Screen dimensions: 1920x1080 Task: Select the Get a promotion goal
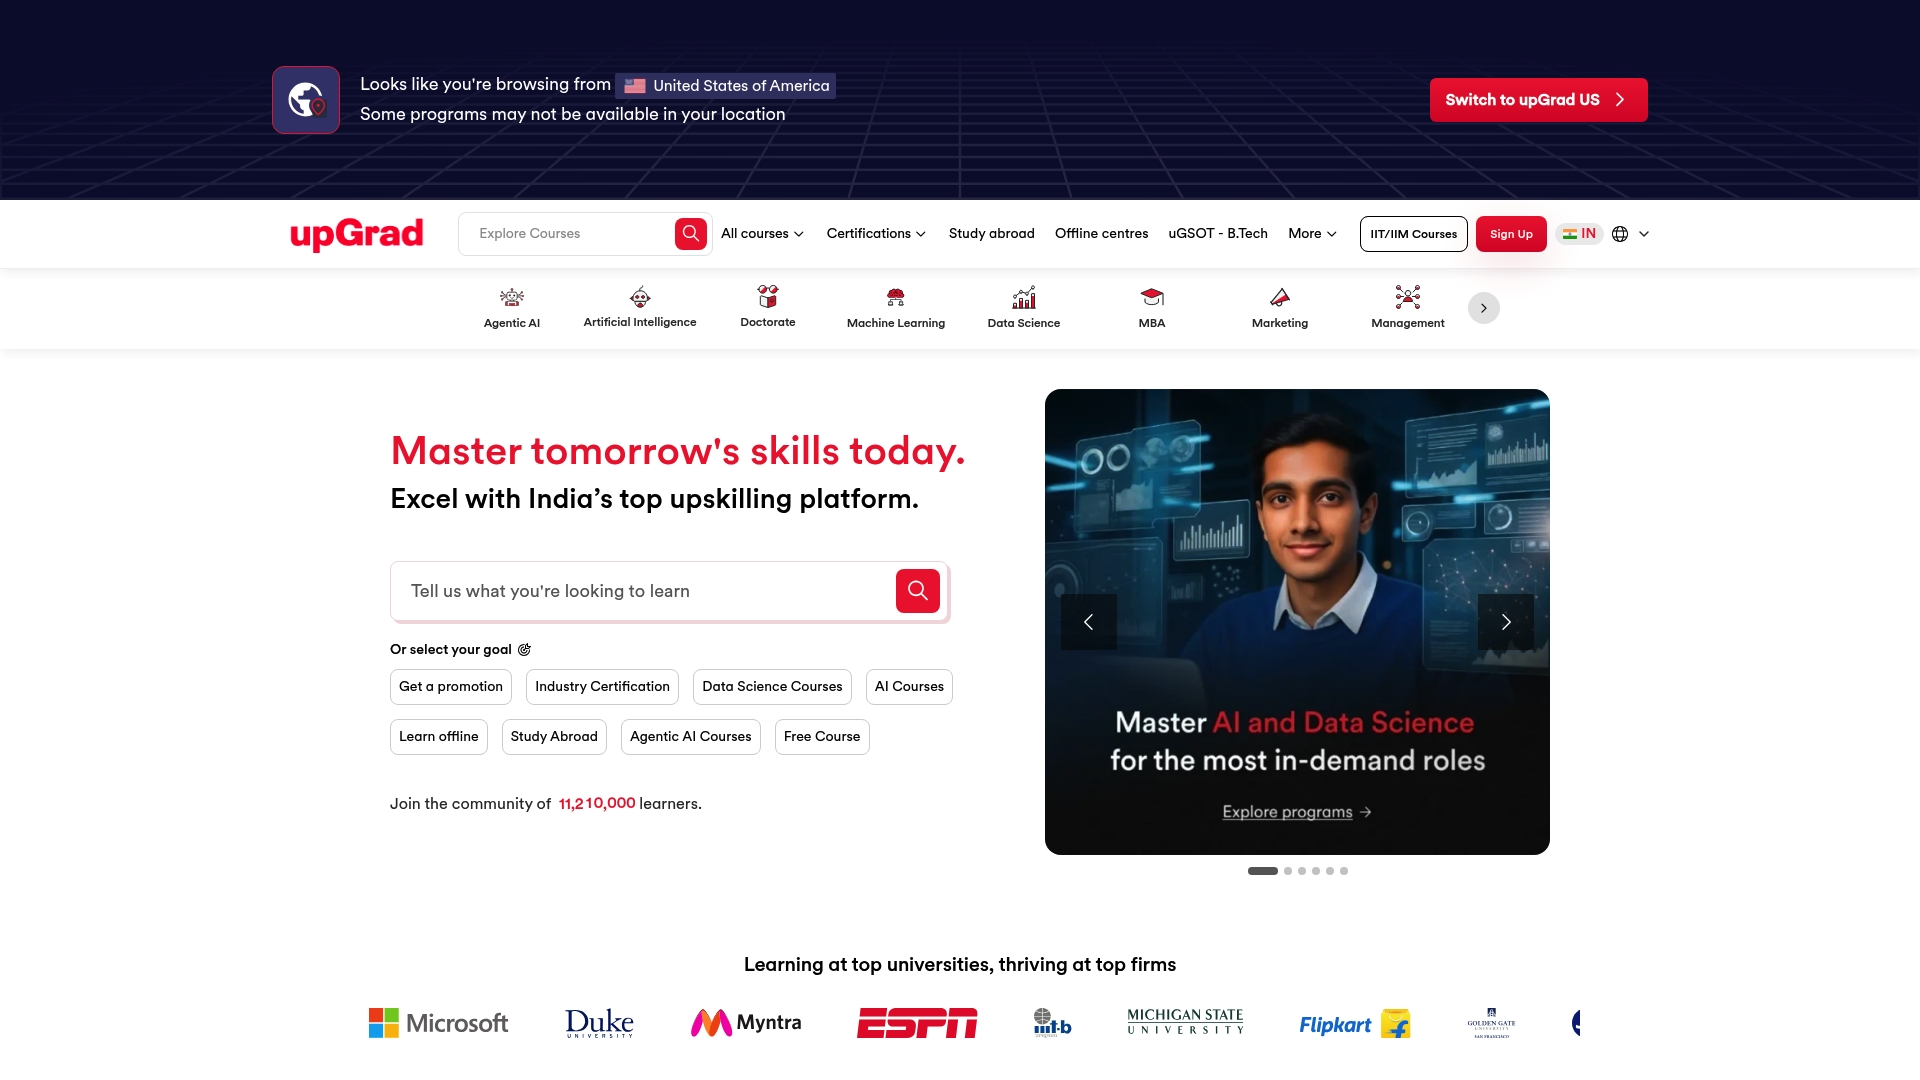point(451,687)
